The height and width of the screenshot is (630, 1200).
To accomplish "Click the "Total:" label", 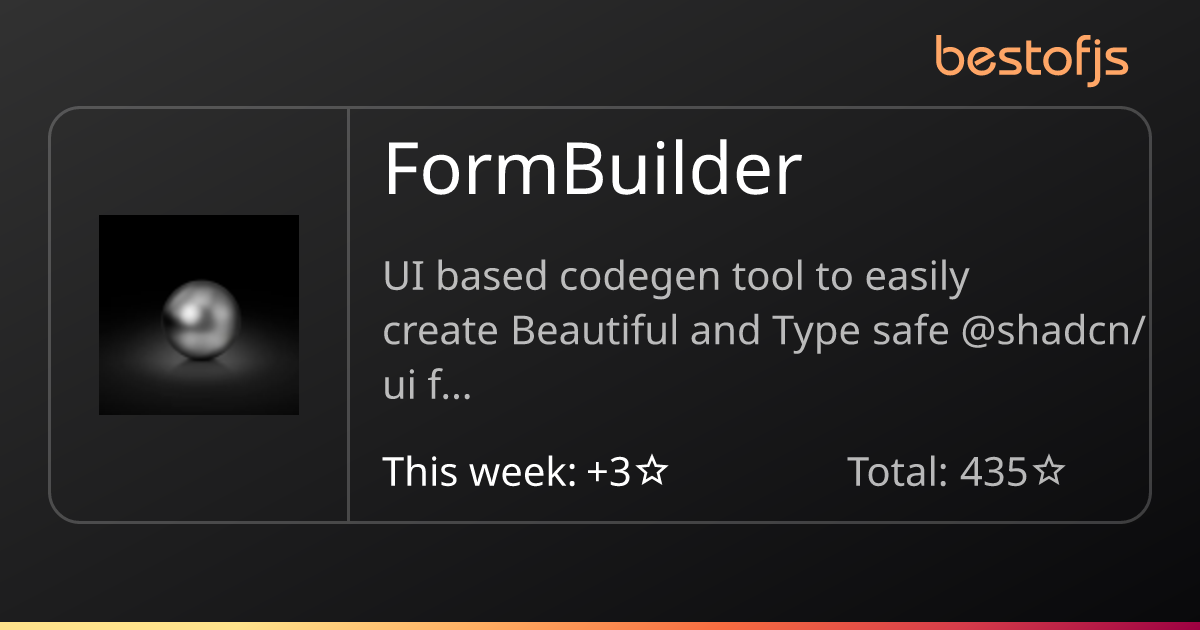I will (x=898, y=472).
